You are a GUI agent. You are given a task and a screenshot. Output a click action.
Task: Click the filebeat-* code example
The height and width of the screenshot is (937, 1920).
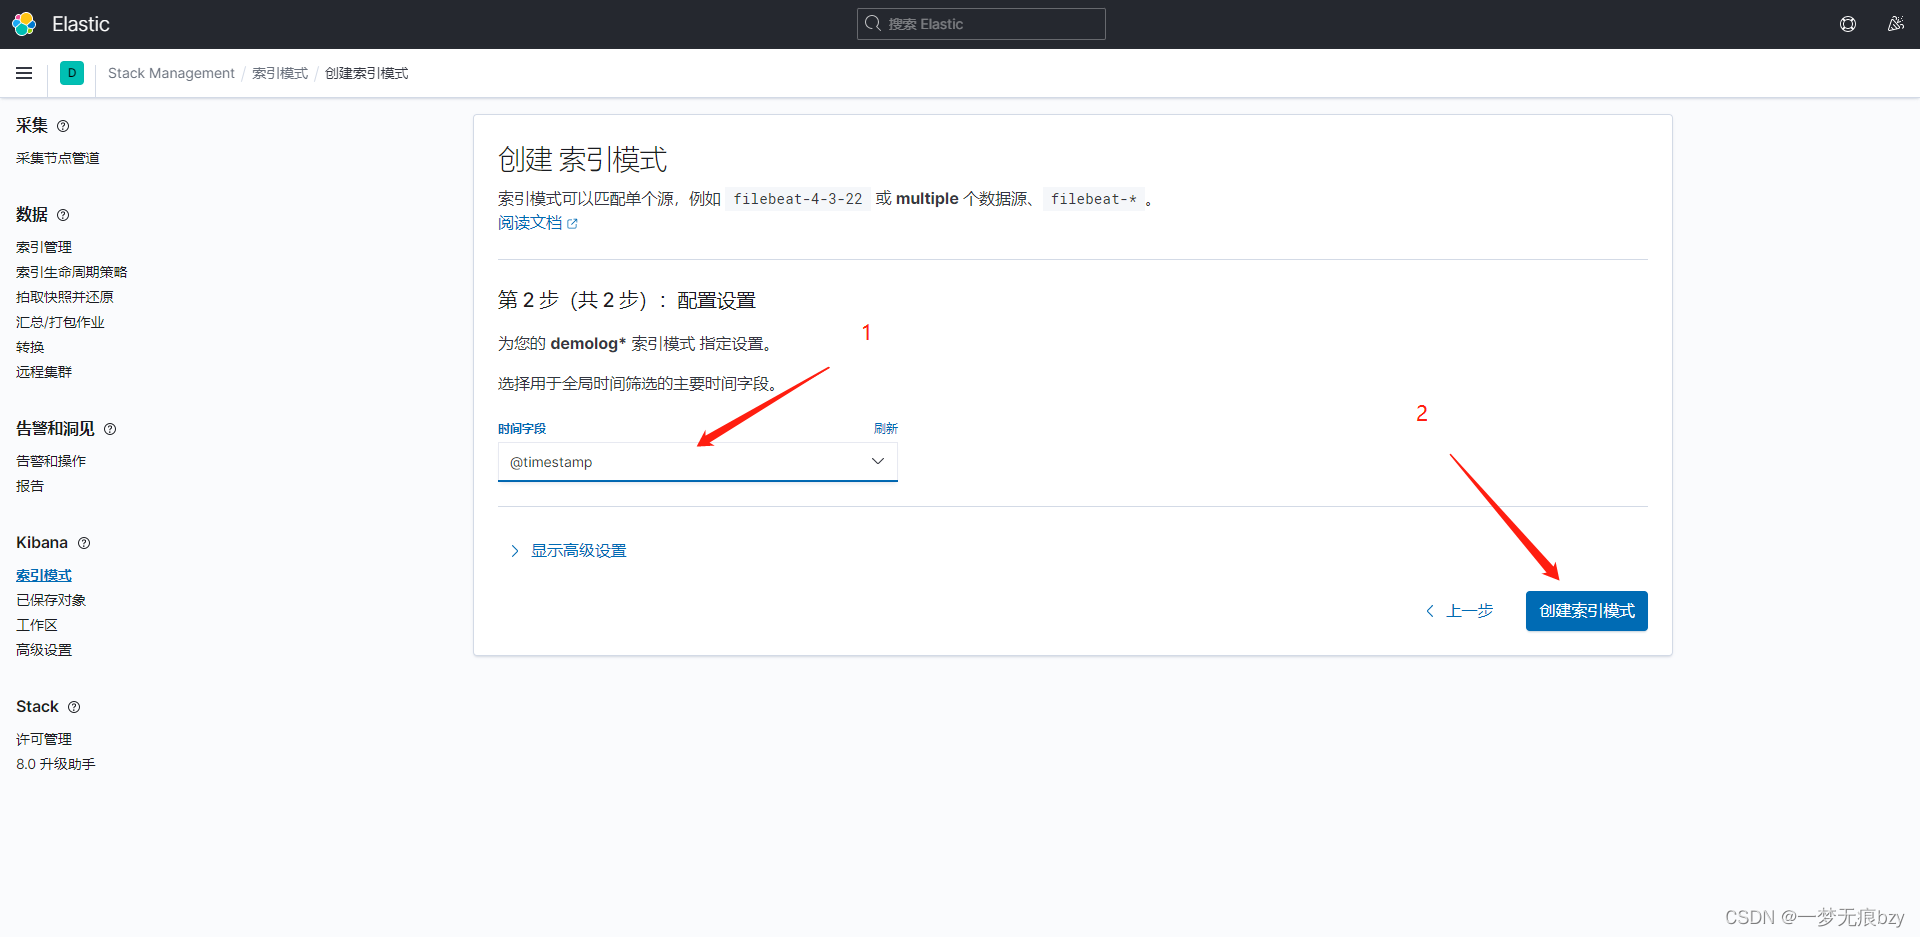(x=1094, y=199)
